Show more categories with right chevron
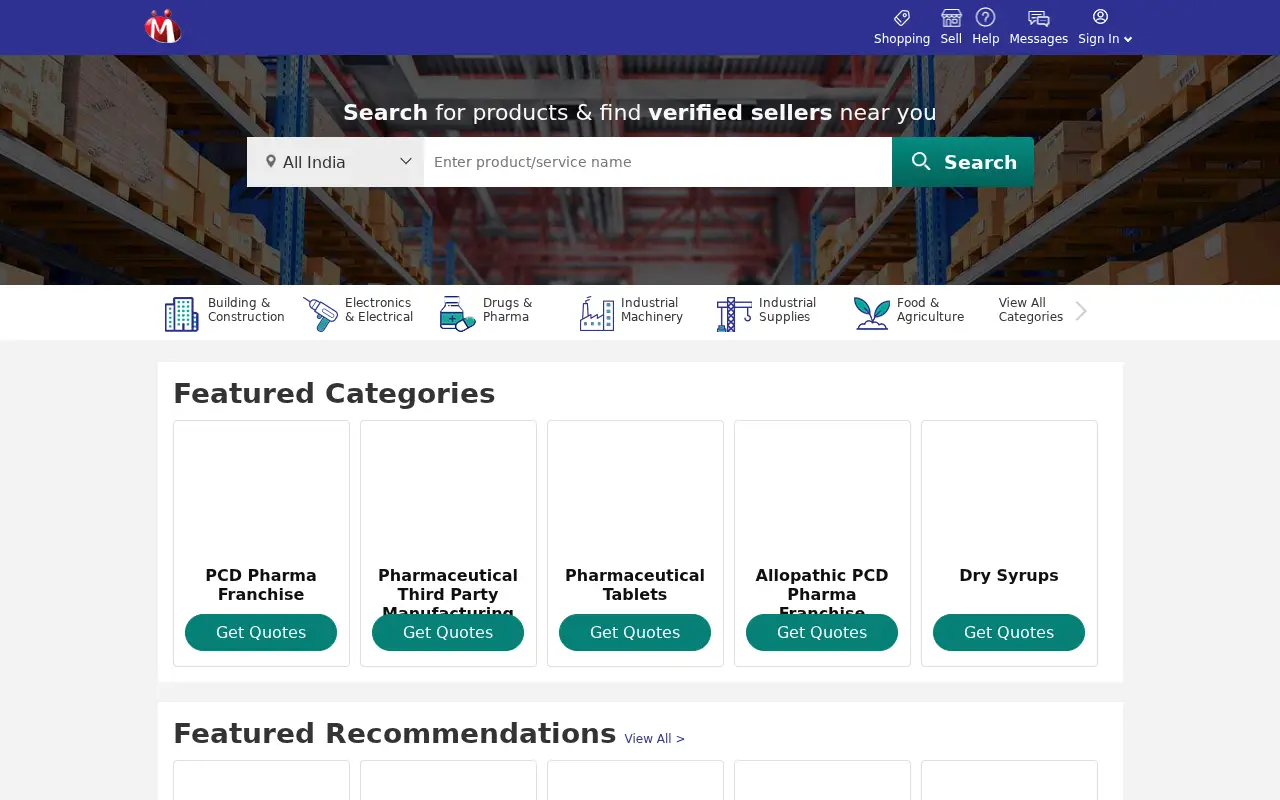 coord(1081,312)
